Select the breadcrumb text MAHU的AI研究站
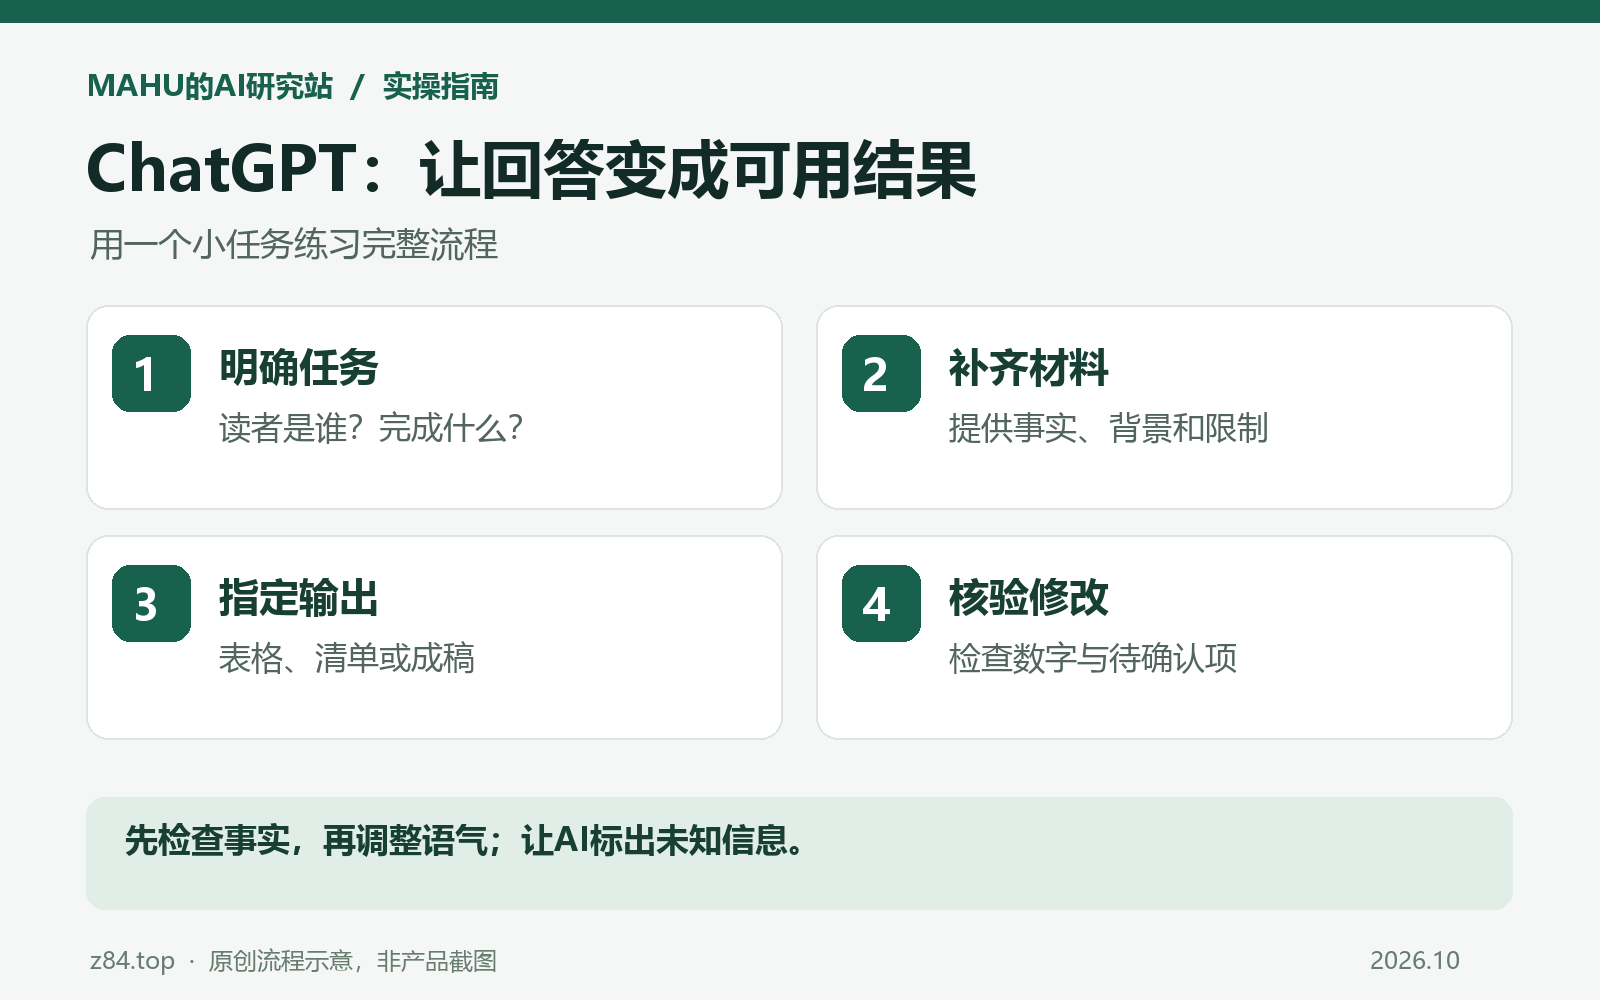1600x1000 pixels. coord(210,86)
